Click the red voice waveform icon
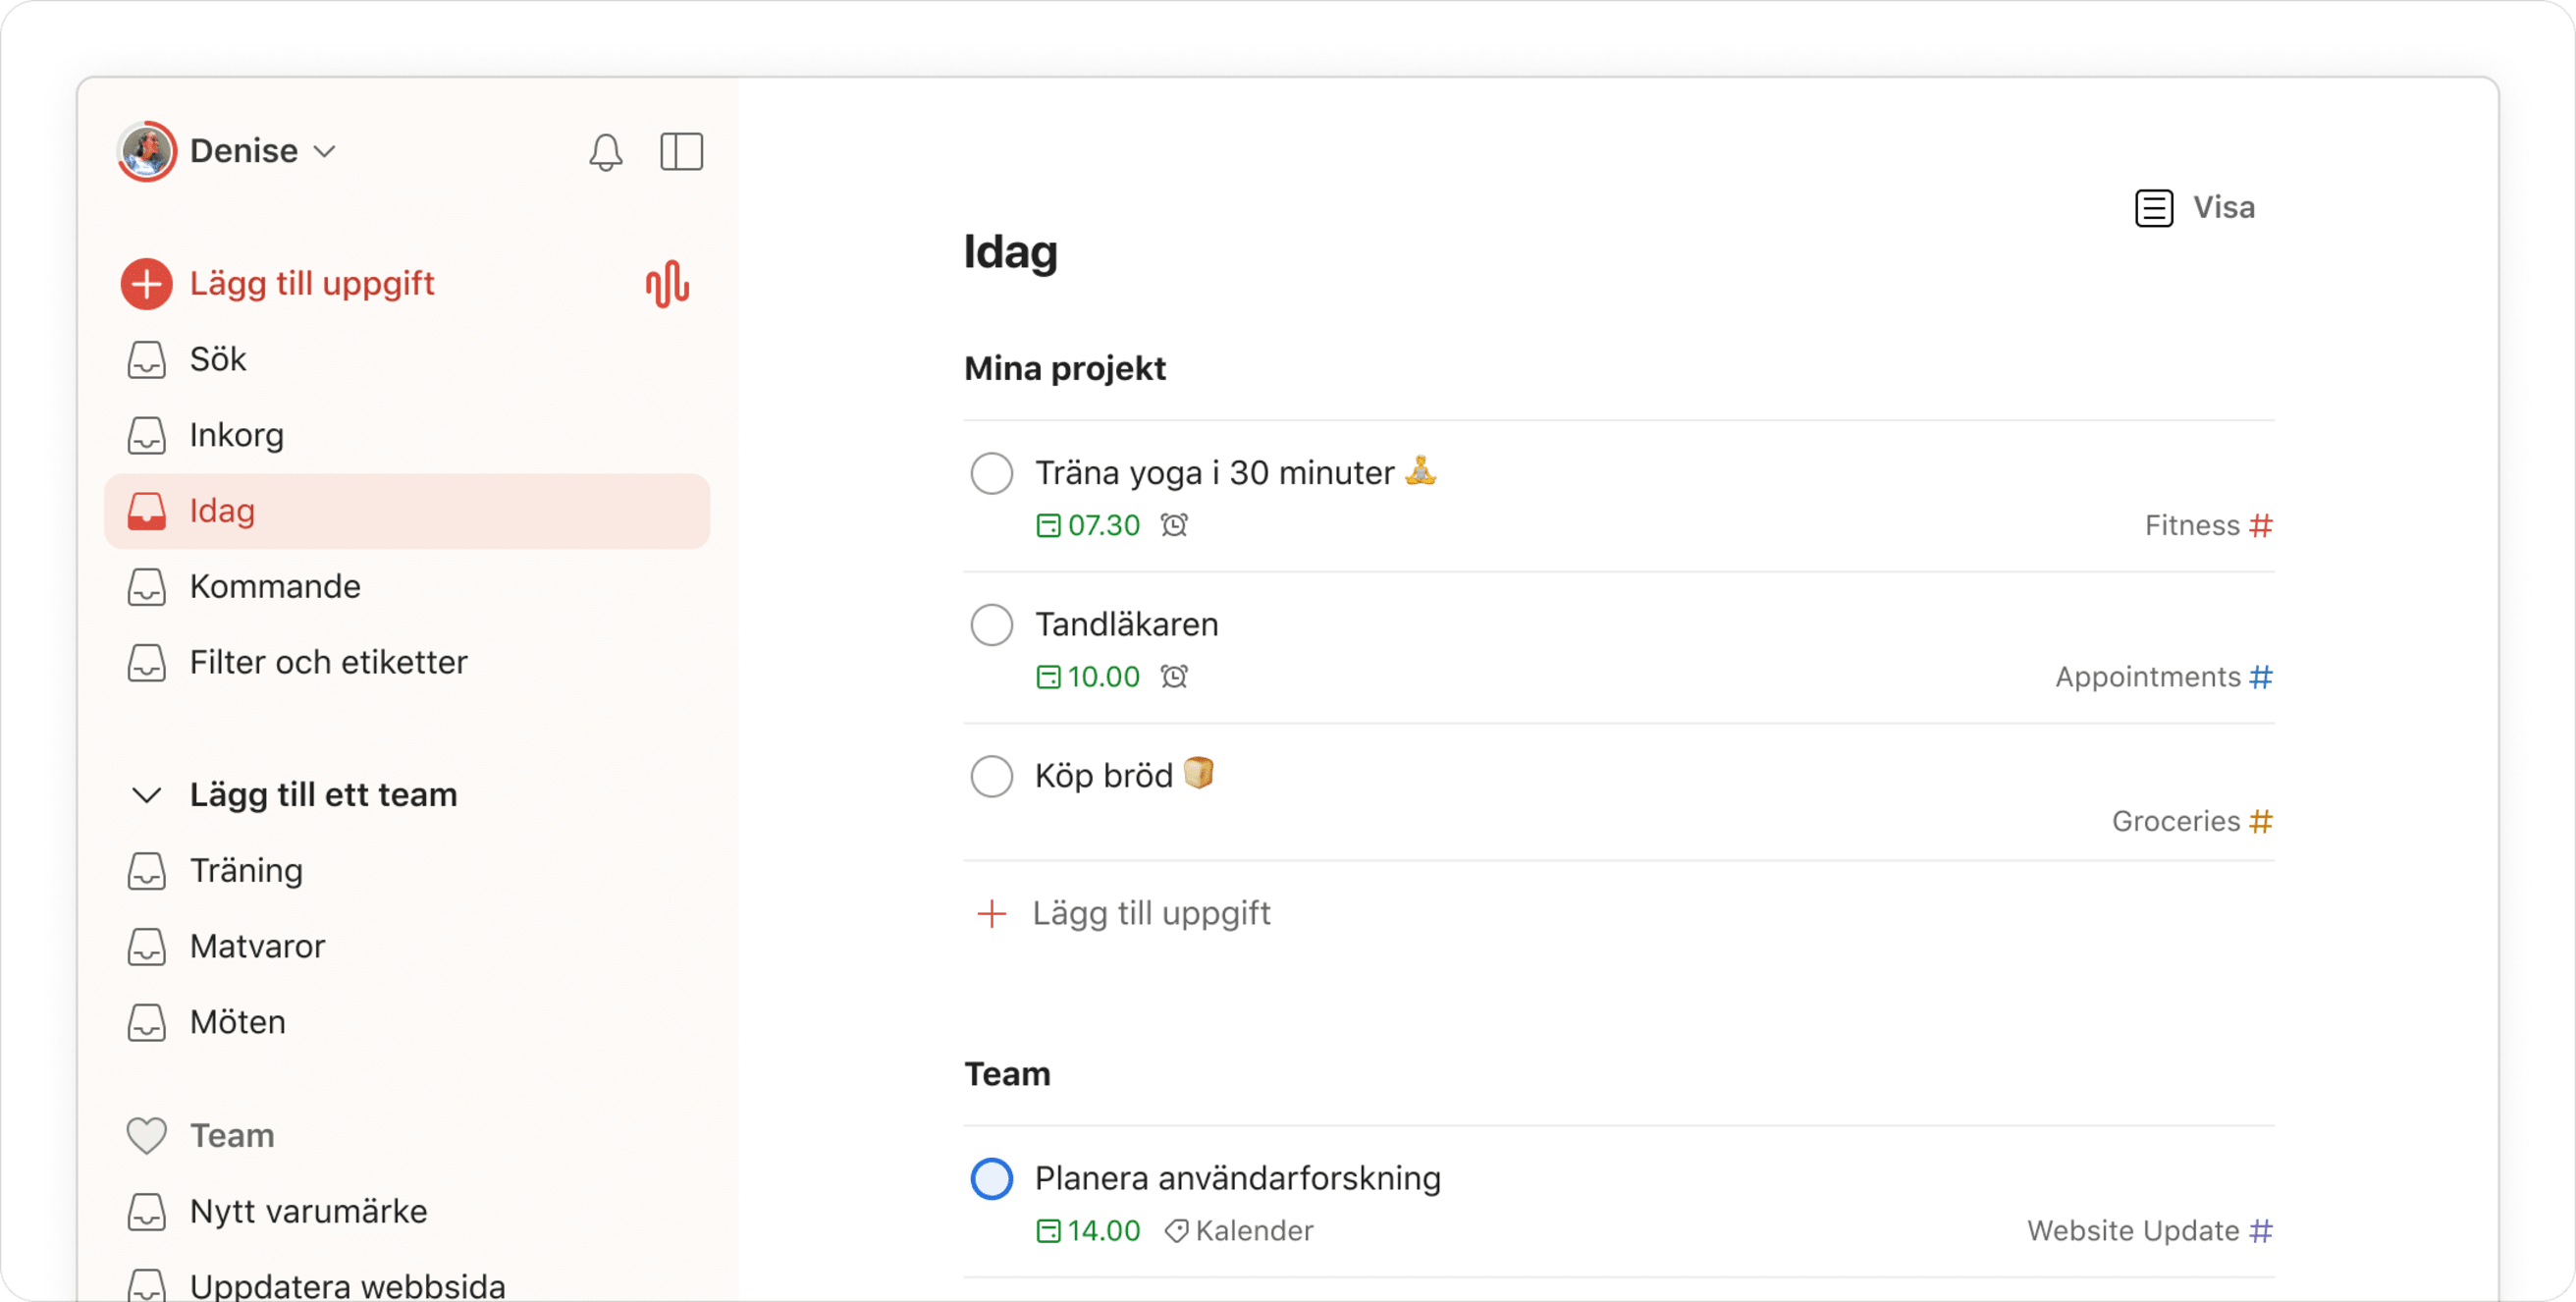Image resolution: width=2576 pixels, height=1302 pixels. pyautogui.click(x=667, y=284)
